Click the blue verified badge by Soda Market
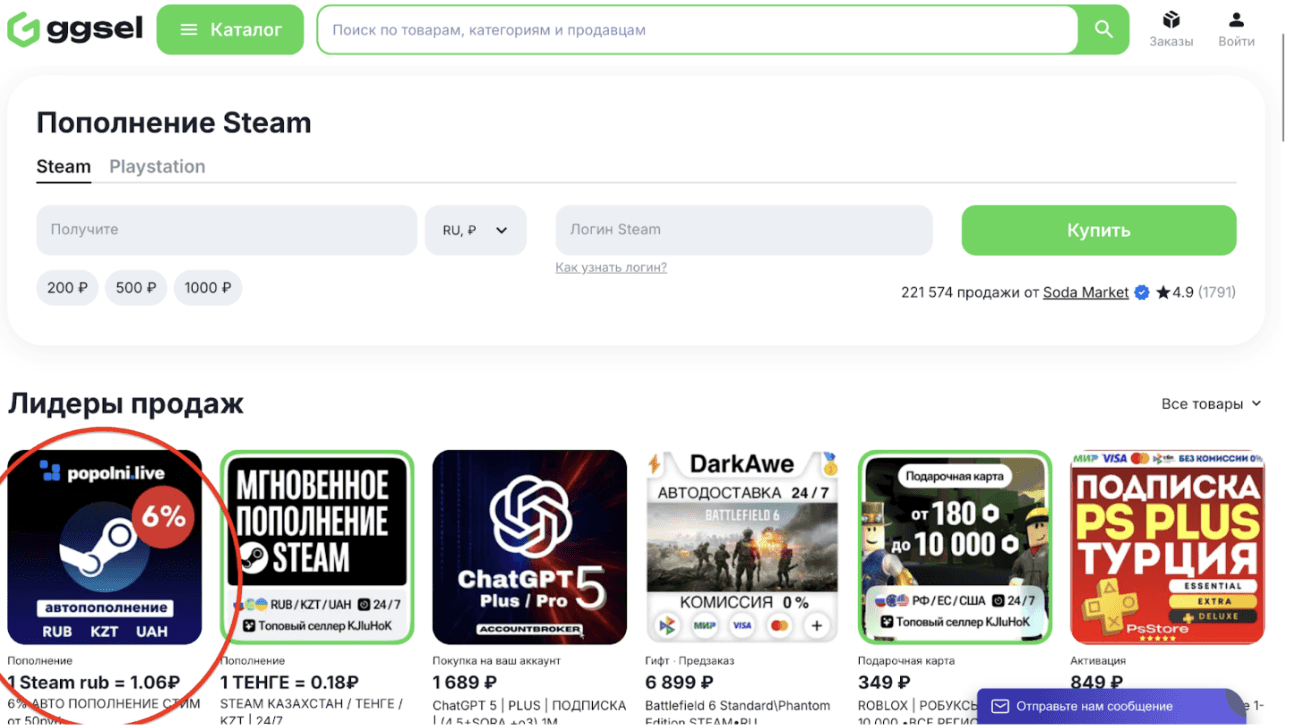This screenshot has height=728, width=1294. point(1142,293)
